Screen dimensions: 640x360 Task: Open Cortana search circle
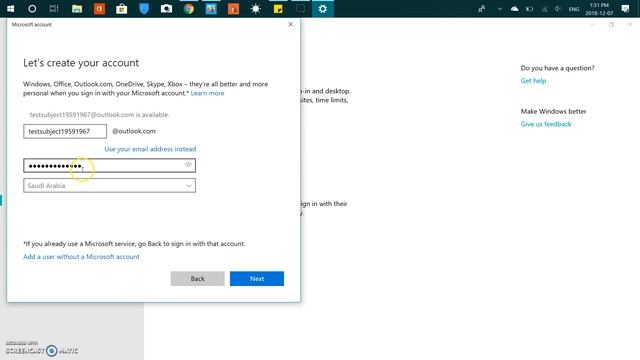[32, 9]
